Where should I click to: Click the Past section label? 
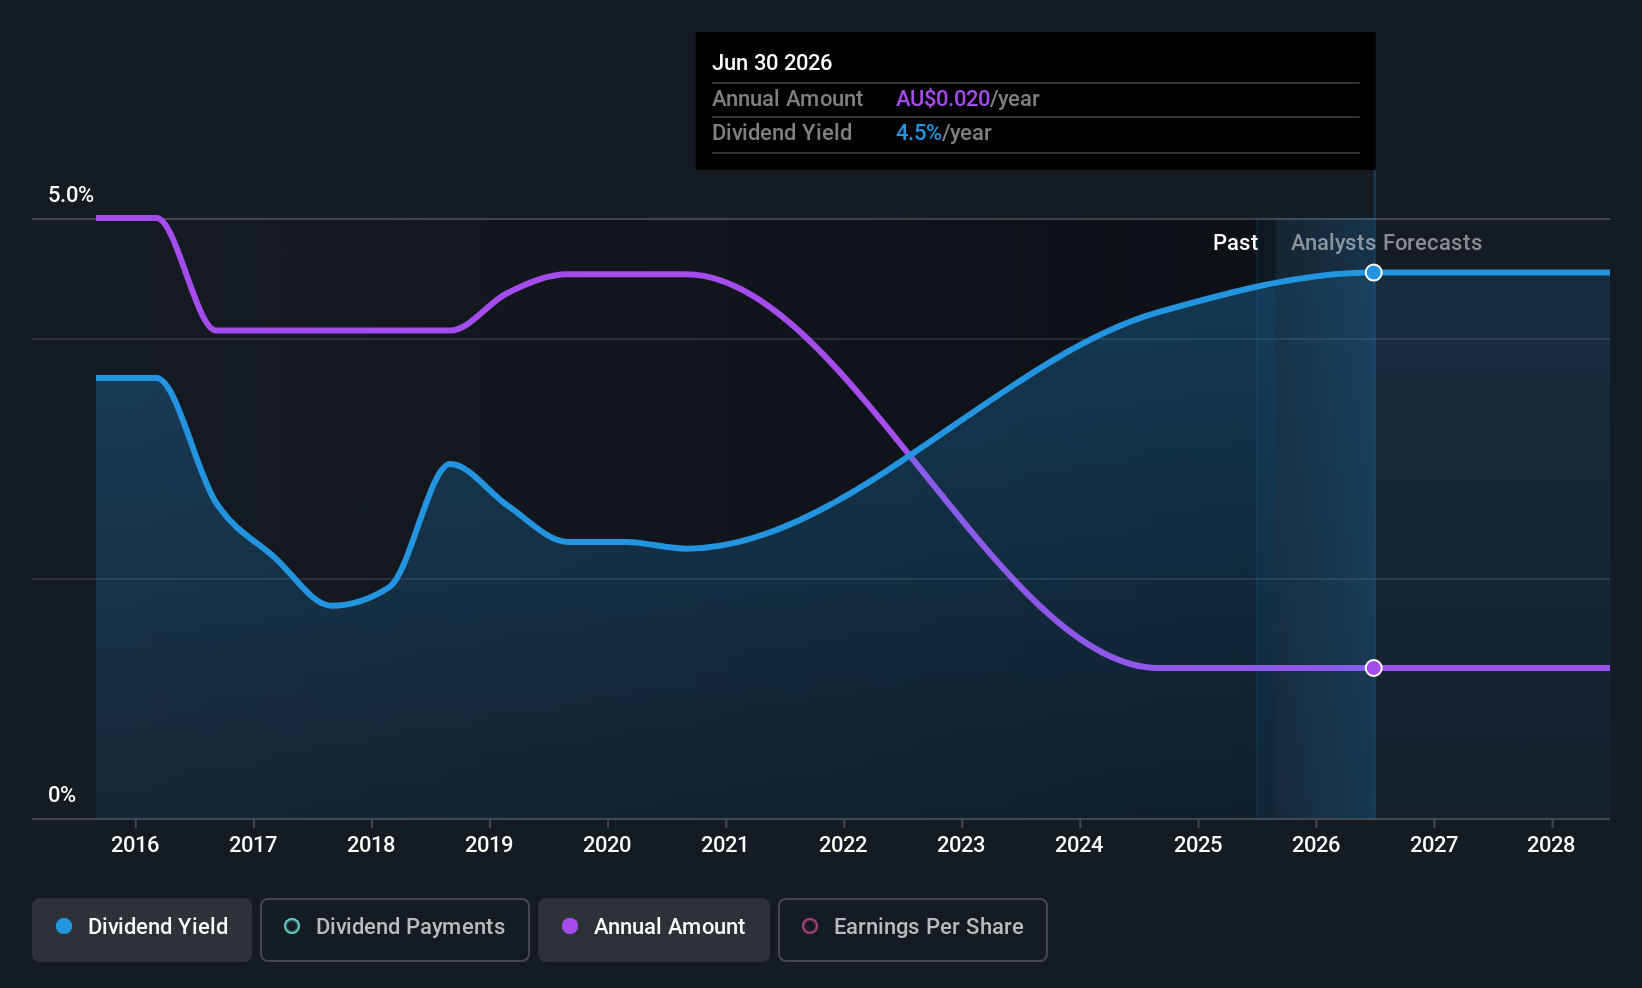click(x=1235, y=243)
